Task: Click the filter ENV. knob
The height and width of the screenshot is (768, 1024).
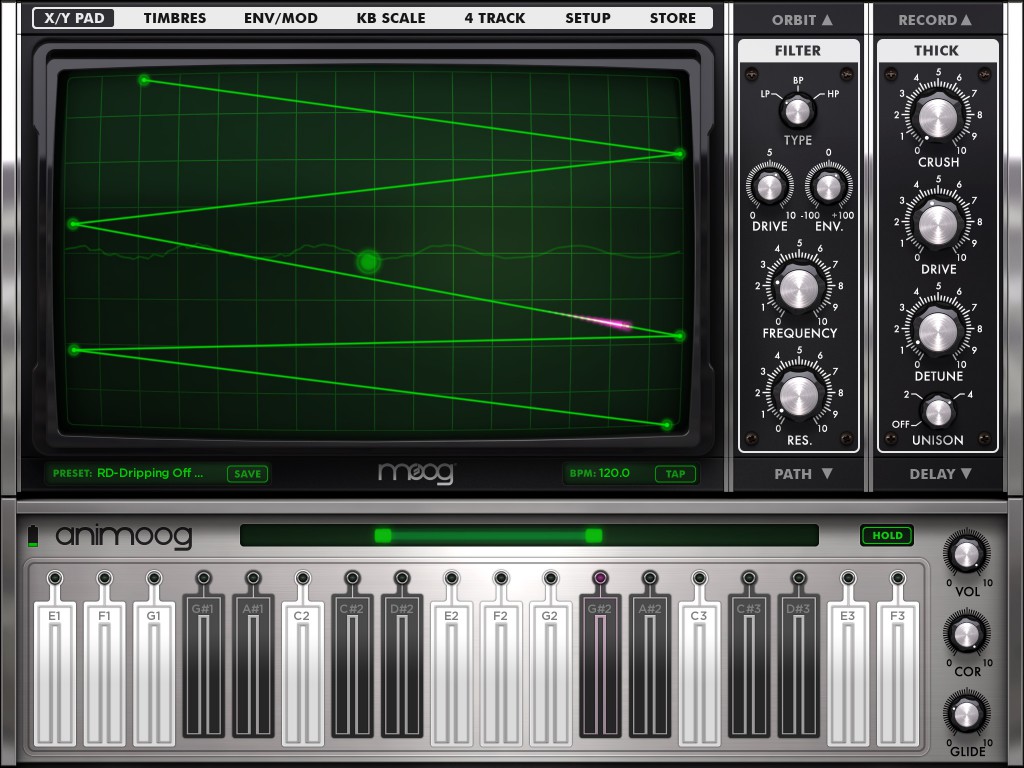Action: pos(829,187)
